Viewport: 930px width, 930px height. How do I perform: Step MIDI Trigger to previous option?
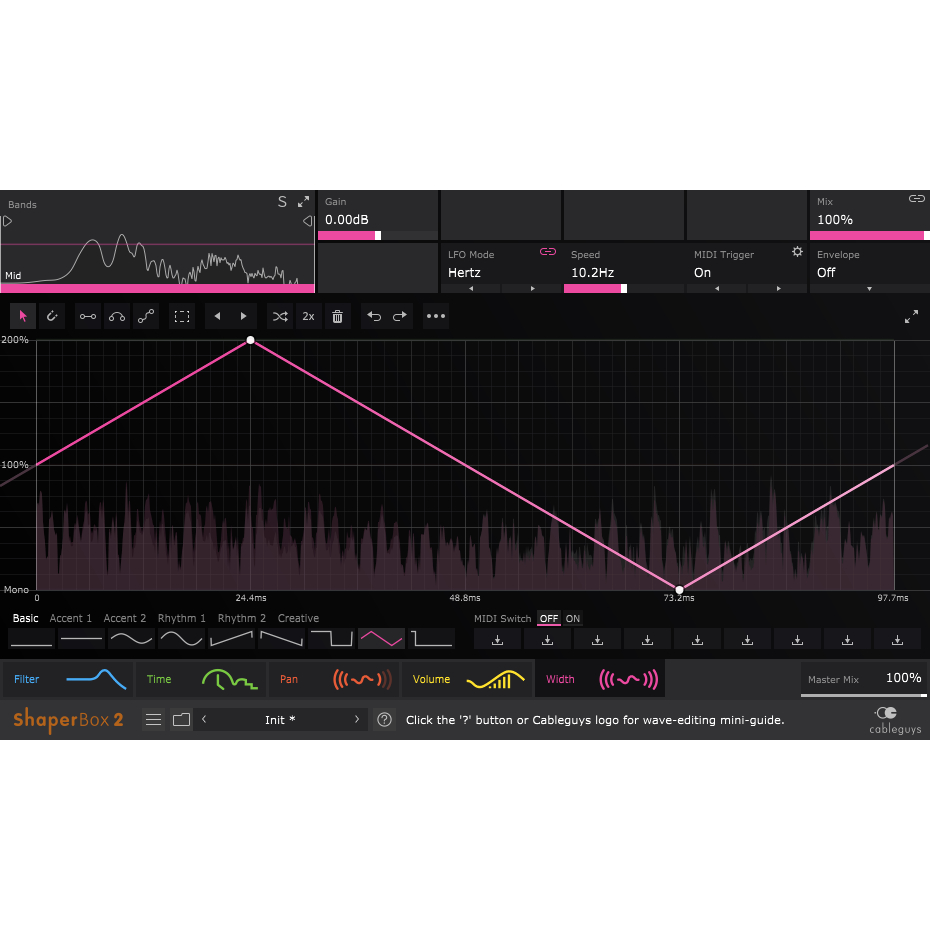click(716, 289)
